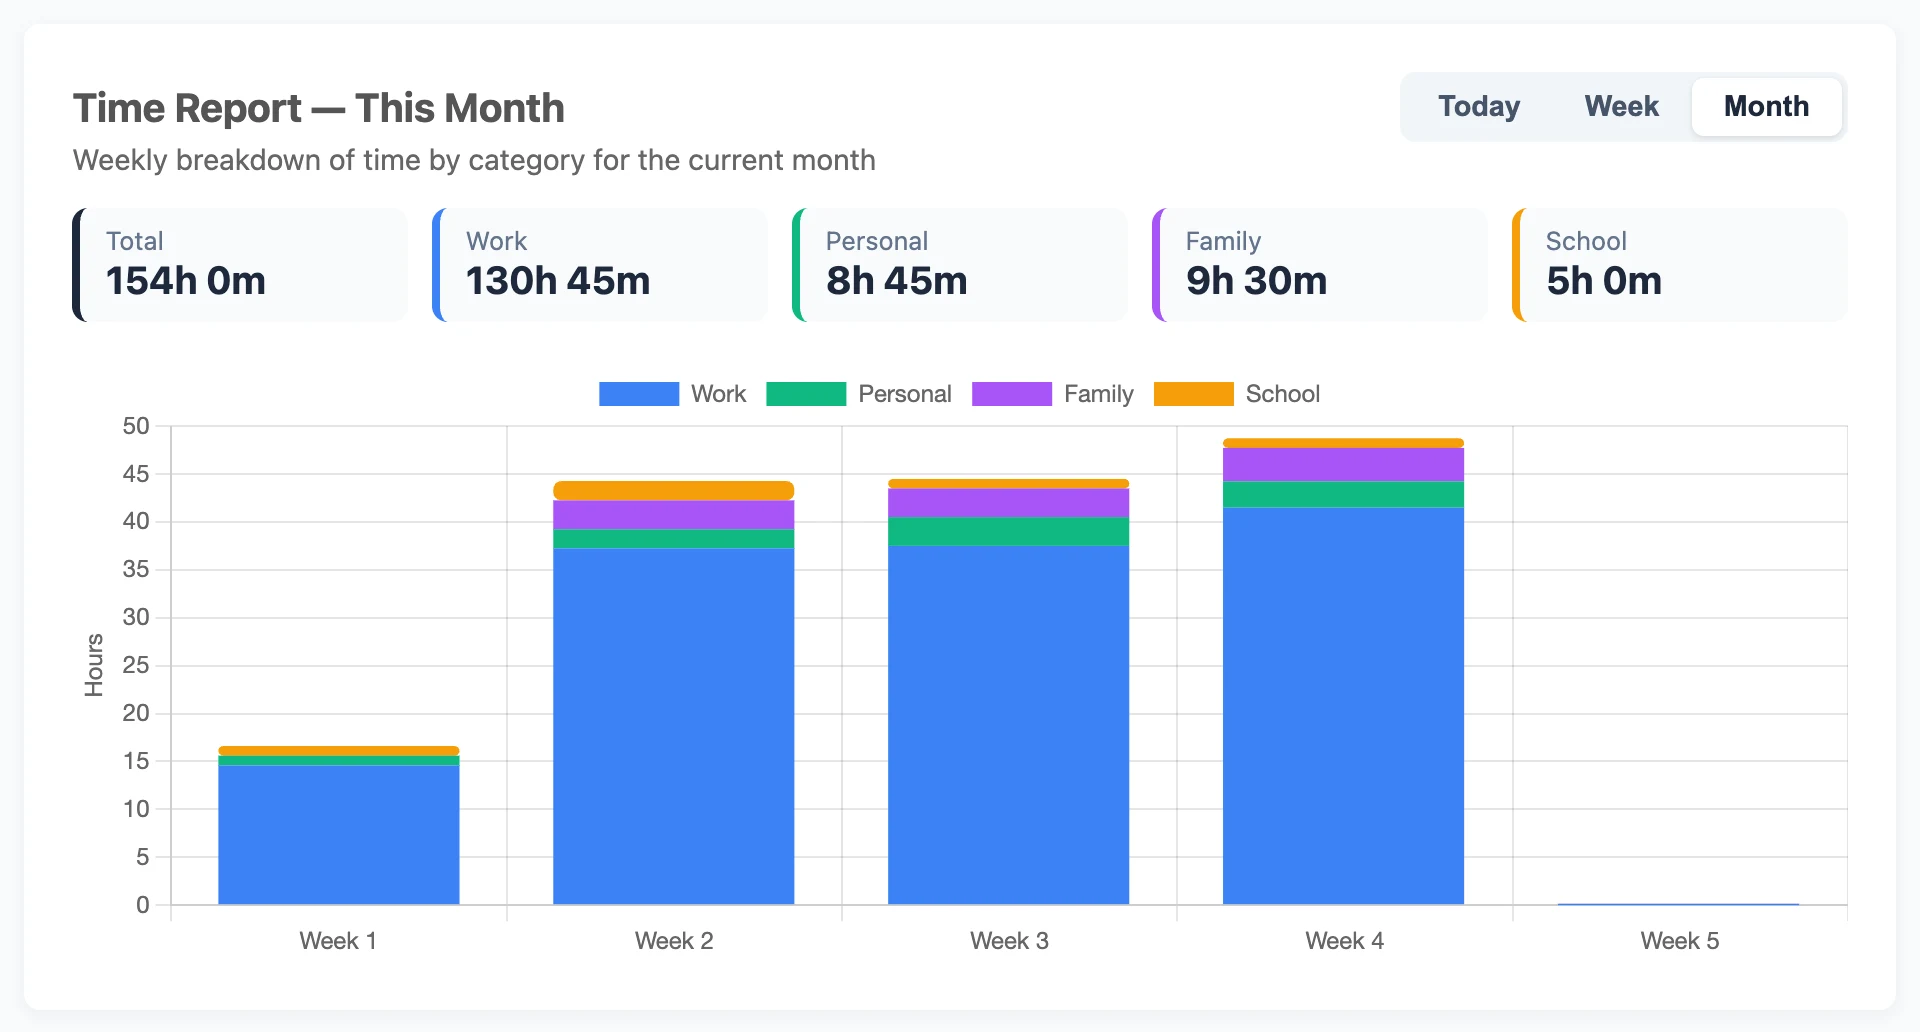This screenshot has width=1920, height=1032.
Task: Click the blue Work legend swatch
Action: tap(639, 394)
